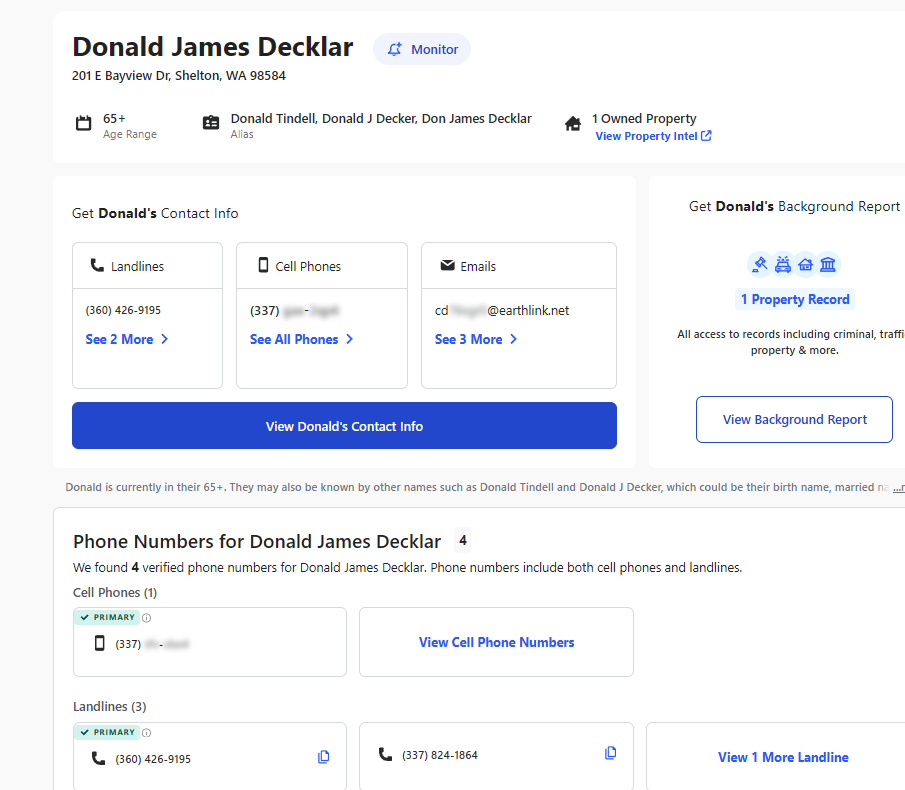Click the Monitor bell button

pyautogui.click(x=422, y=49)
